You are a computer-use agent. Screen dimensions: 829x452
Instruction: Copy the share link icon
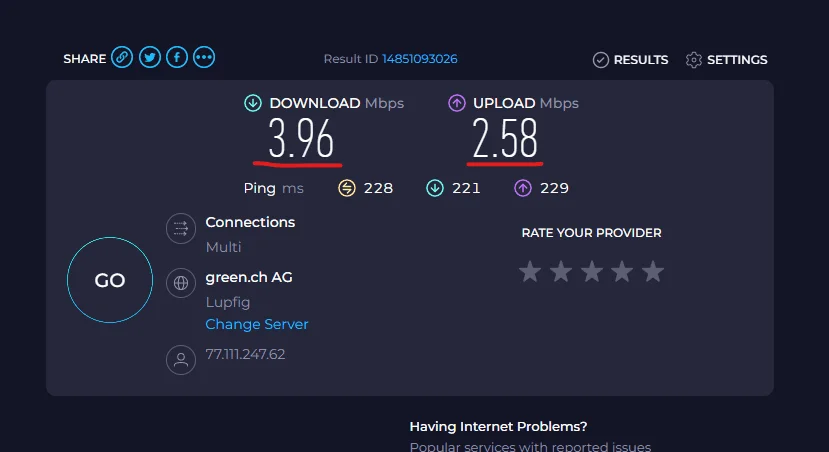(x=122, y=57)
